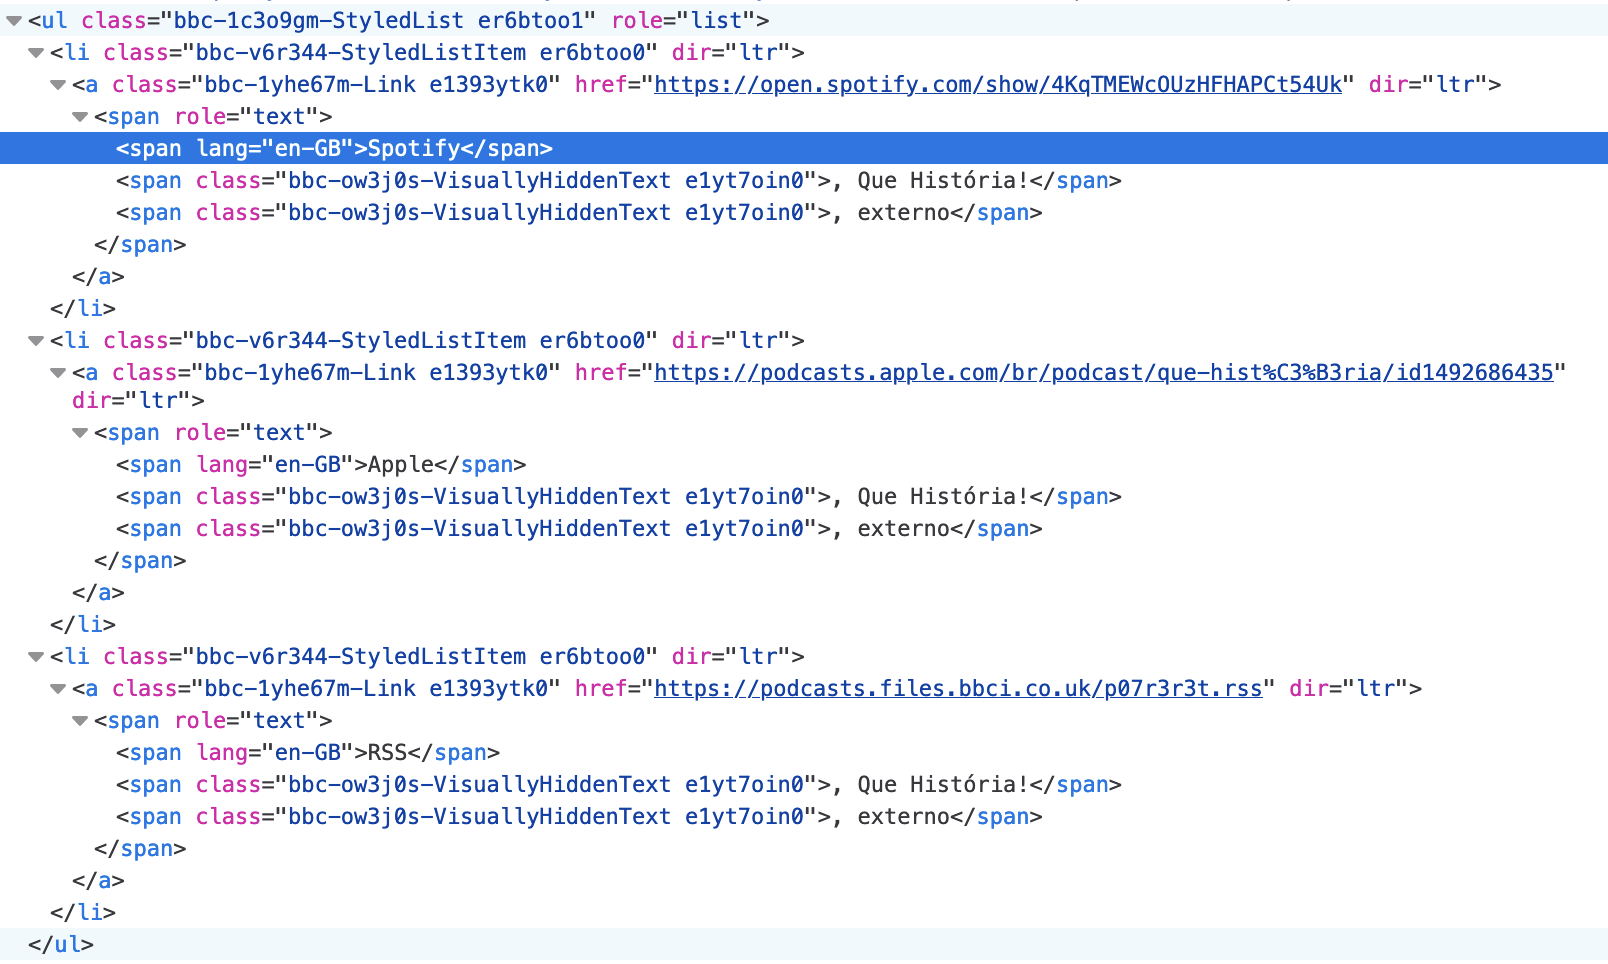Collapse the ul StyledList root node
The image size is (1608, 964).
click(x=12, y=20)
